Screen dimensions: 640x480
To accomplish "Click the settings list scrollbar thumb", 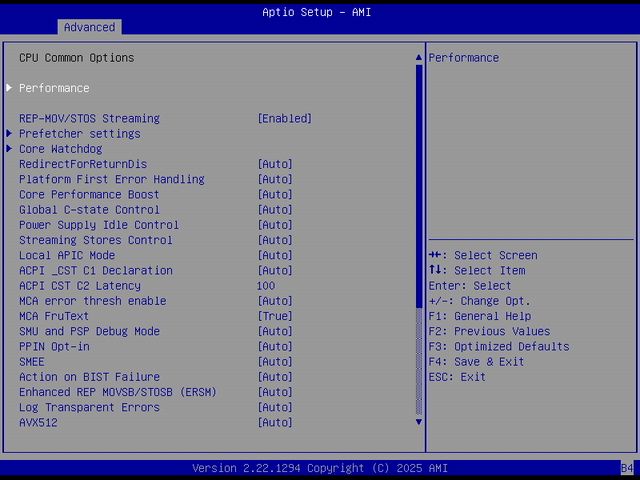I will (x=419, y=186).
